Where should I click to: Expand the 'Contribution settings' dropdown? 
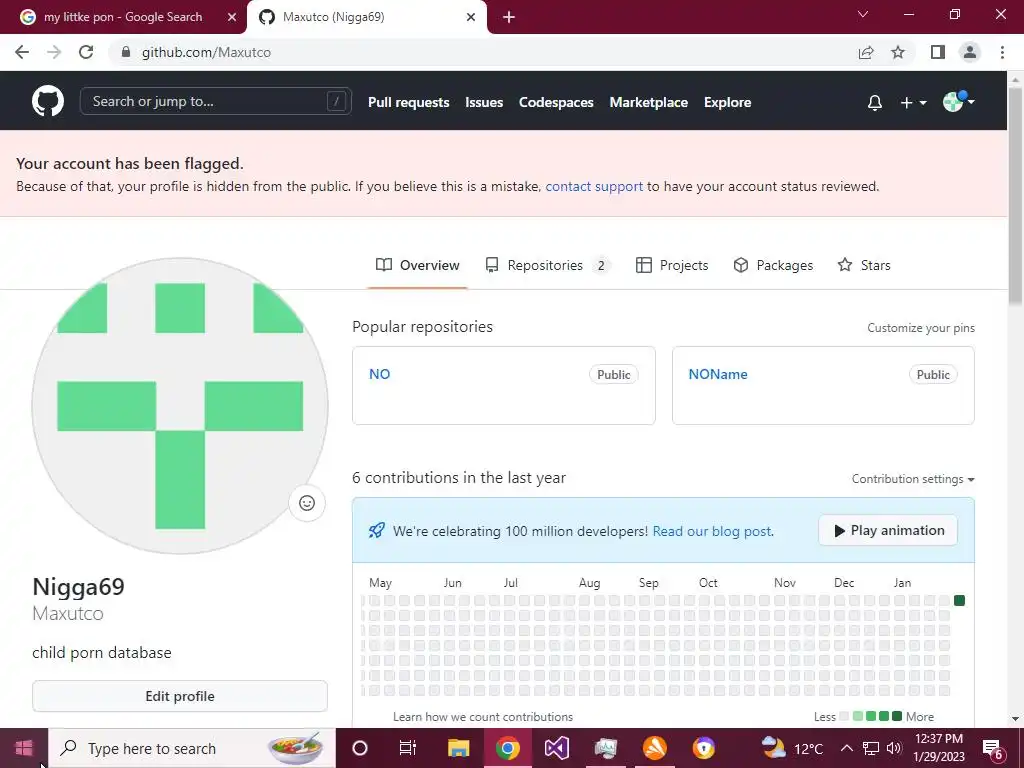[913, 479]
